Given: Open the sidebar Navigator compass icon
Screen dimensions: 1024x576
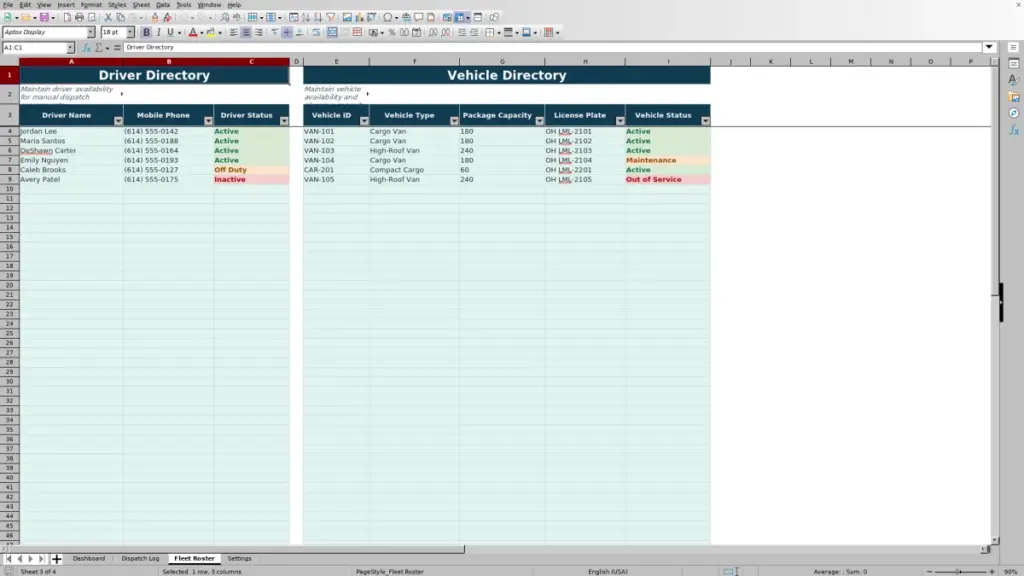Looking at the screenshot, I should click(x=1014, y=113).
